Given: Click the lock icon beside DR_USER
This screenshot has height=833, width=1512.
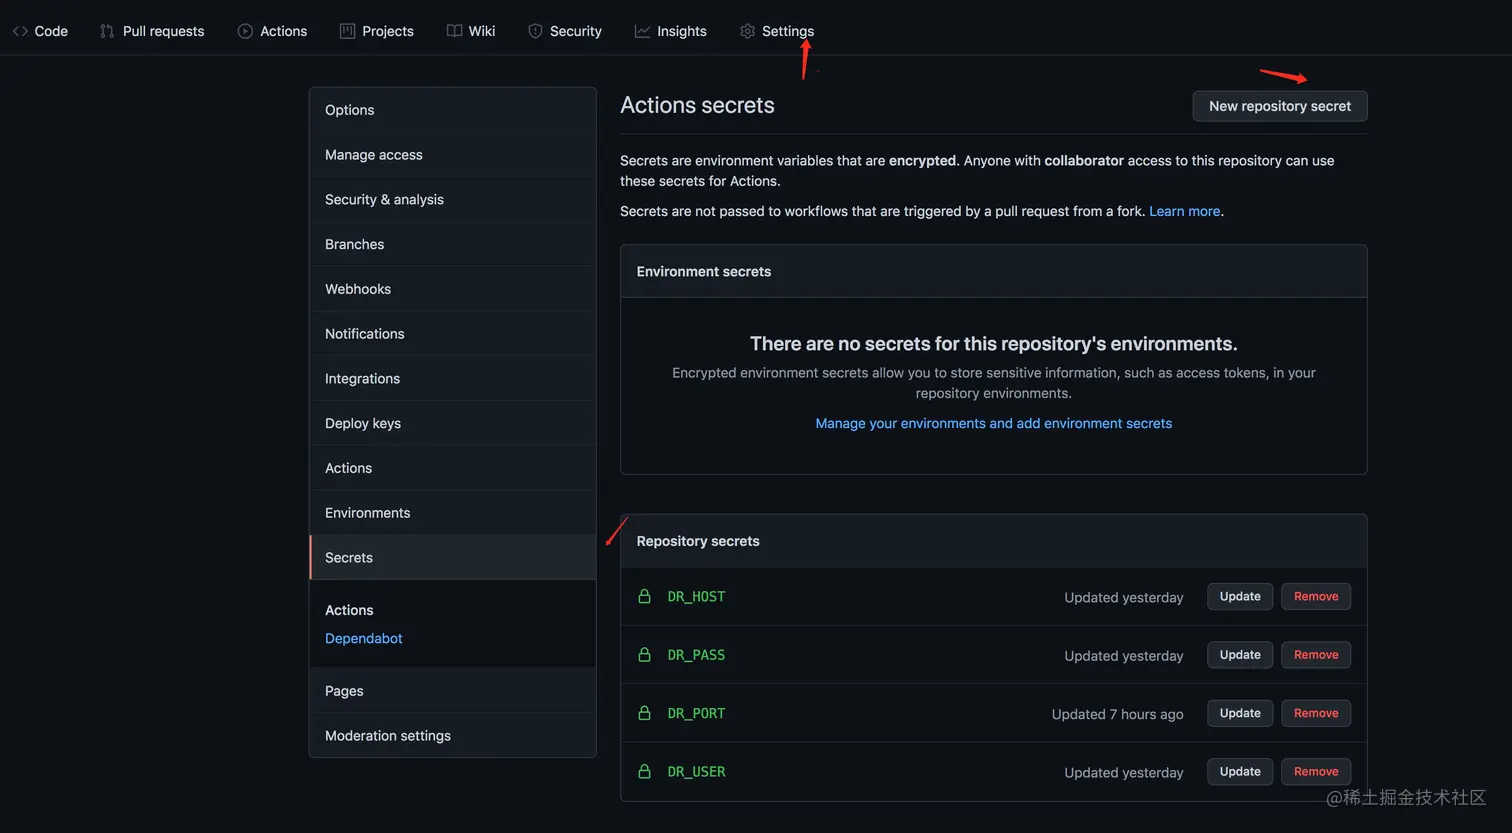Looking at the screenshot, I should point(645,771).
